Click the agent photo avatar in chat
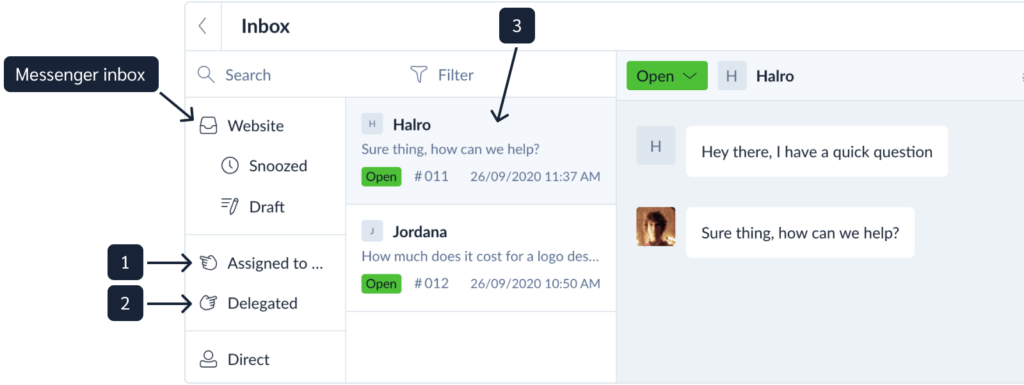Viewport: 1024px width, 385px height. (656, 226)
